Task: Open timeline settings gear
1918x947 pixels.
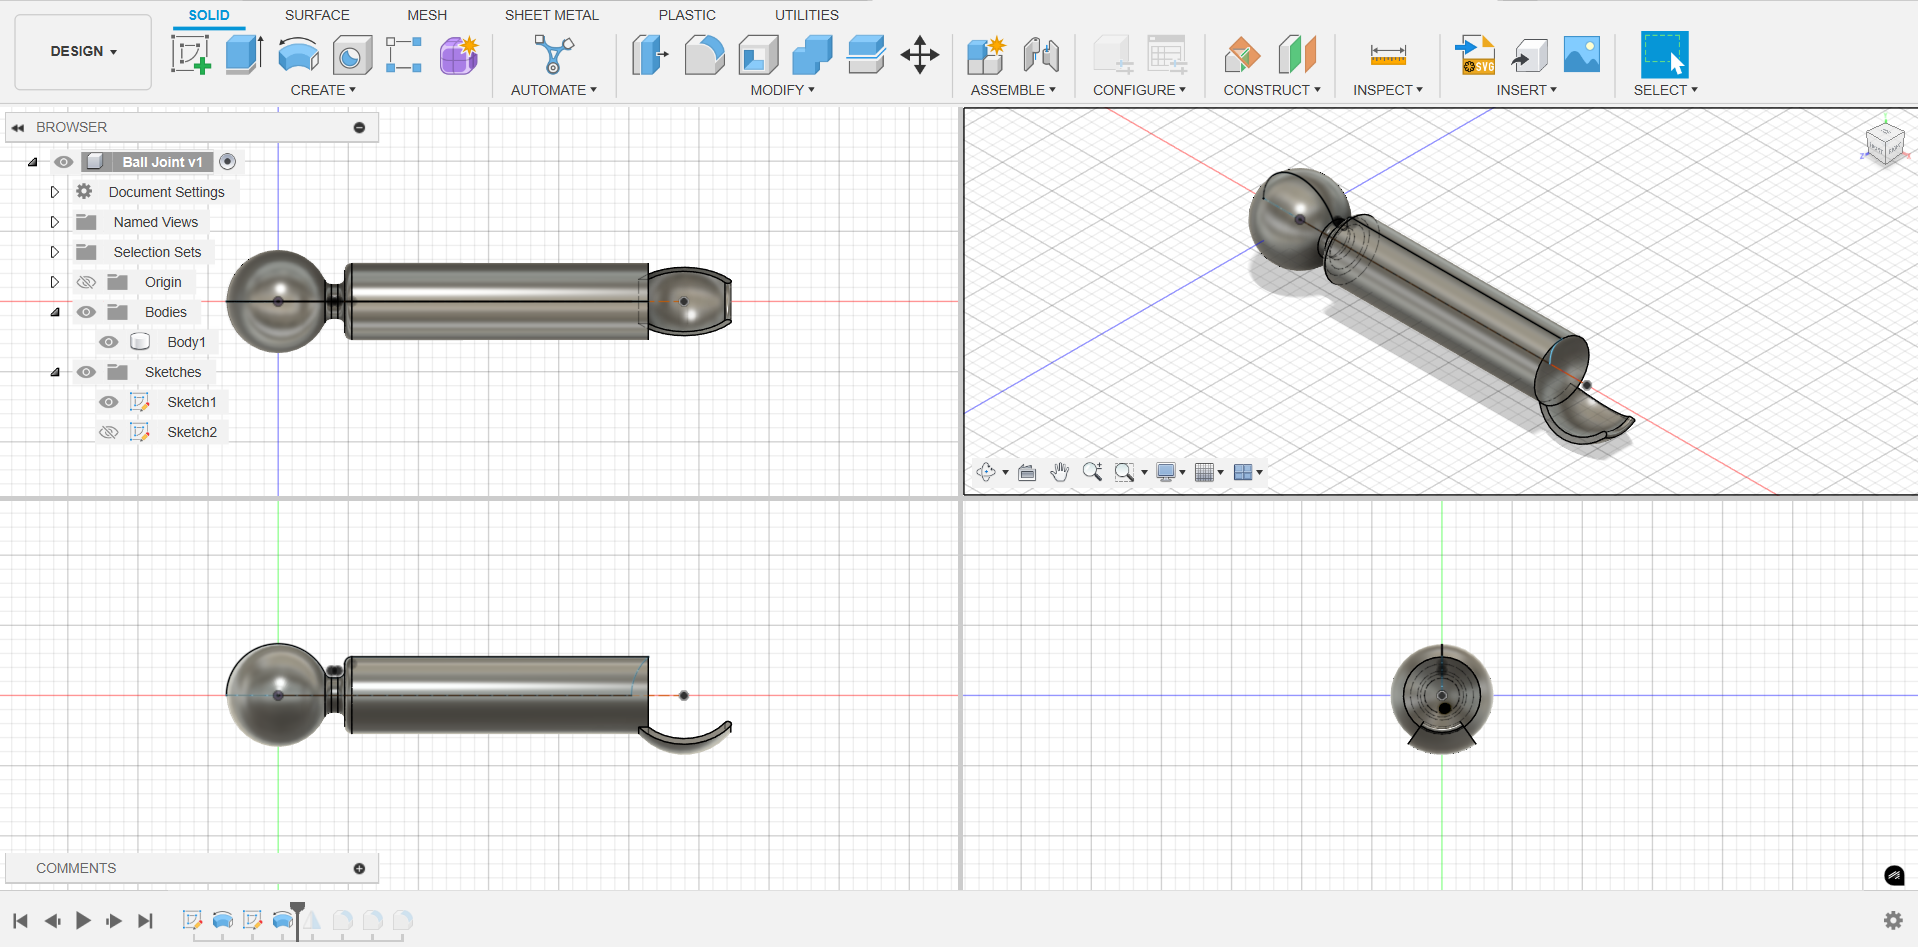Action: click(1893, 920)
